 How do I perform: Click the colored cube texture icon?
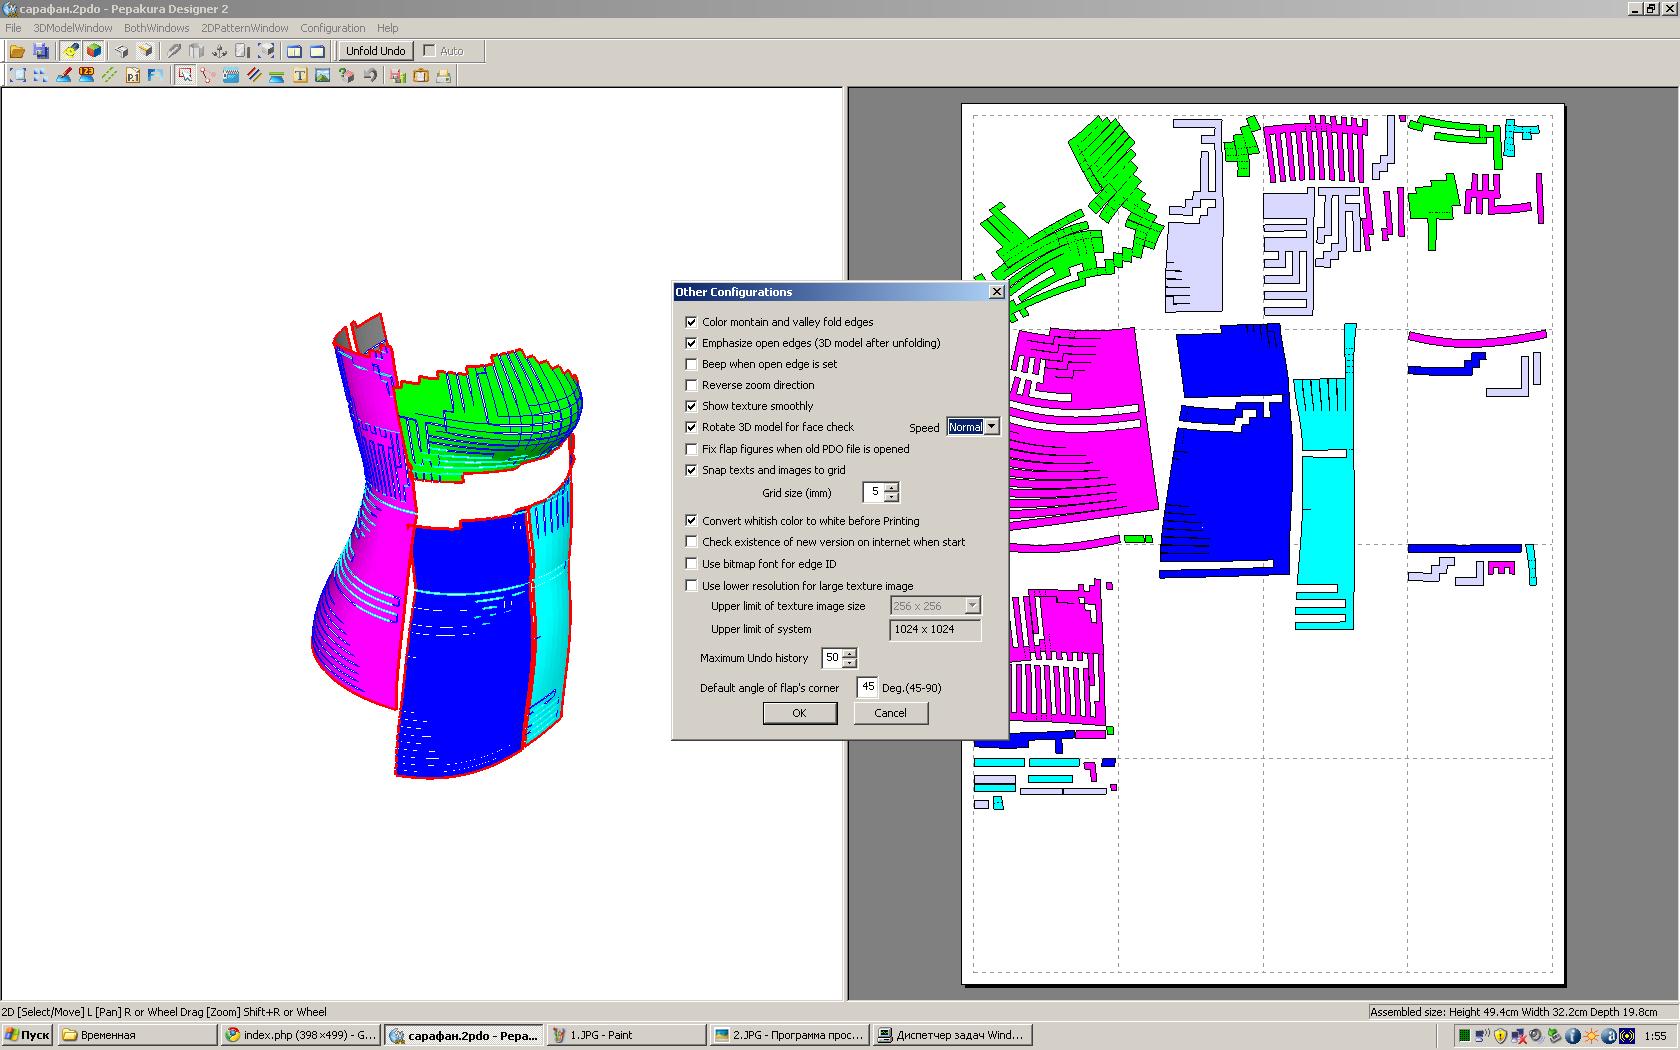[94, 51]
